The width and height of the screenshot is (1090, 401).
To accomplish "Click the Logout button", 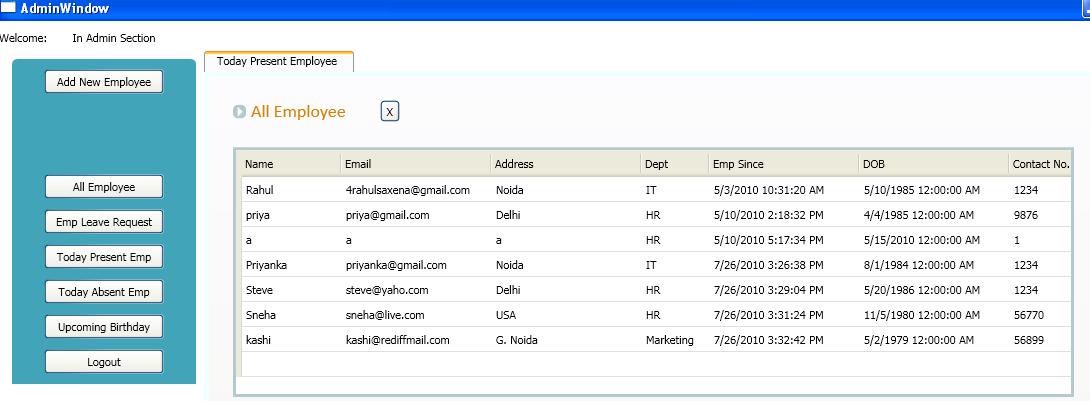I will [x=104, y=362].
